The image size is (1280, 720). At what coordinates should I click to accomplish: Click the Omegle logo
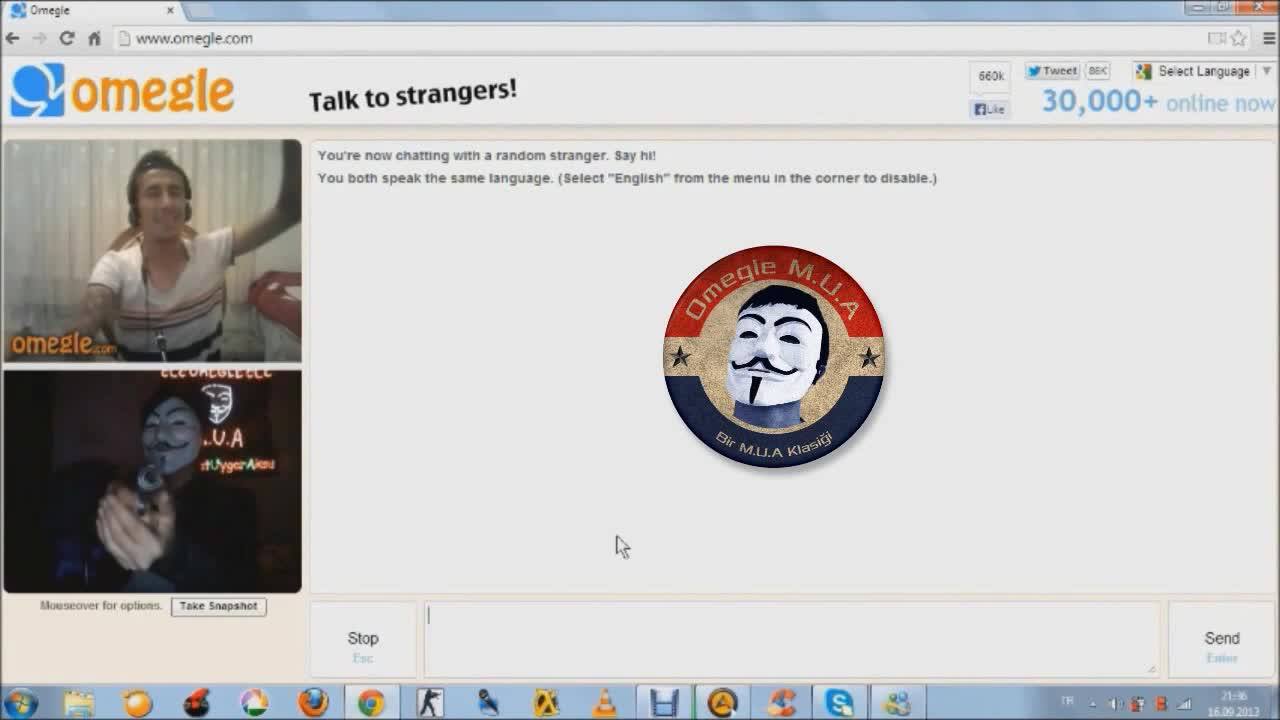pyautogui.click(x=122, y=91)
